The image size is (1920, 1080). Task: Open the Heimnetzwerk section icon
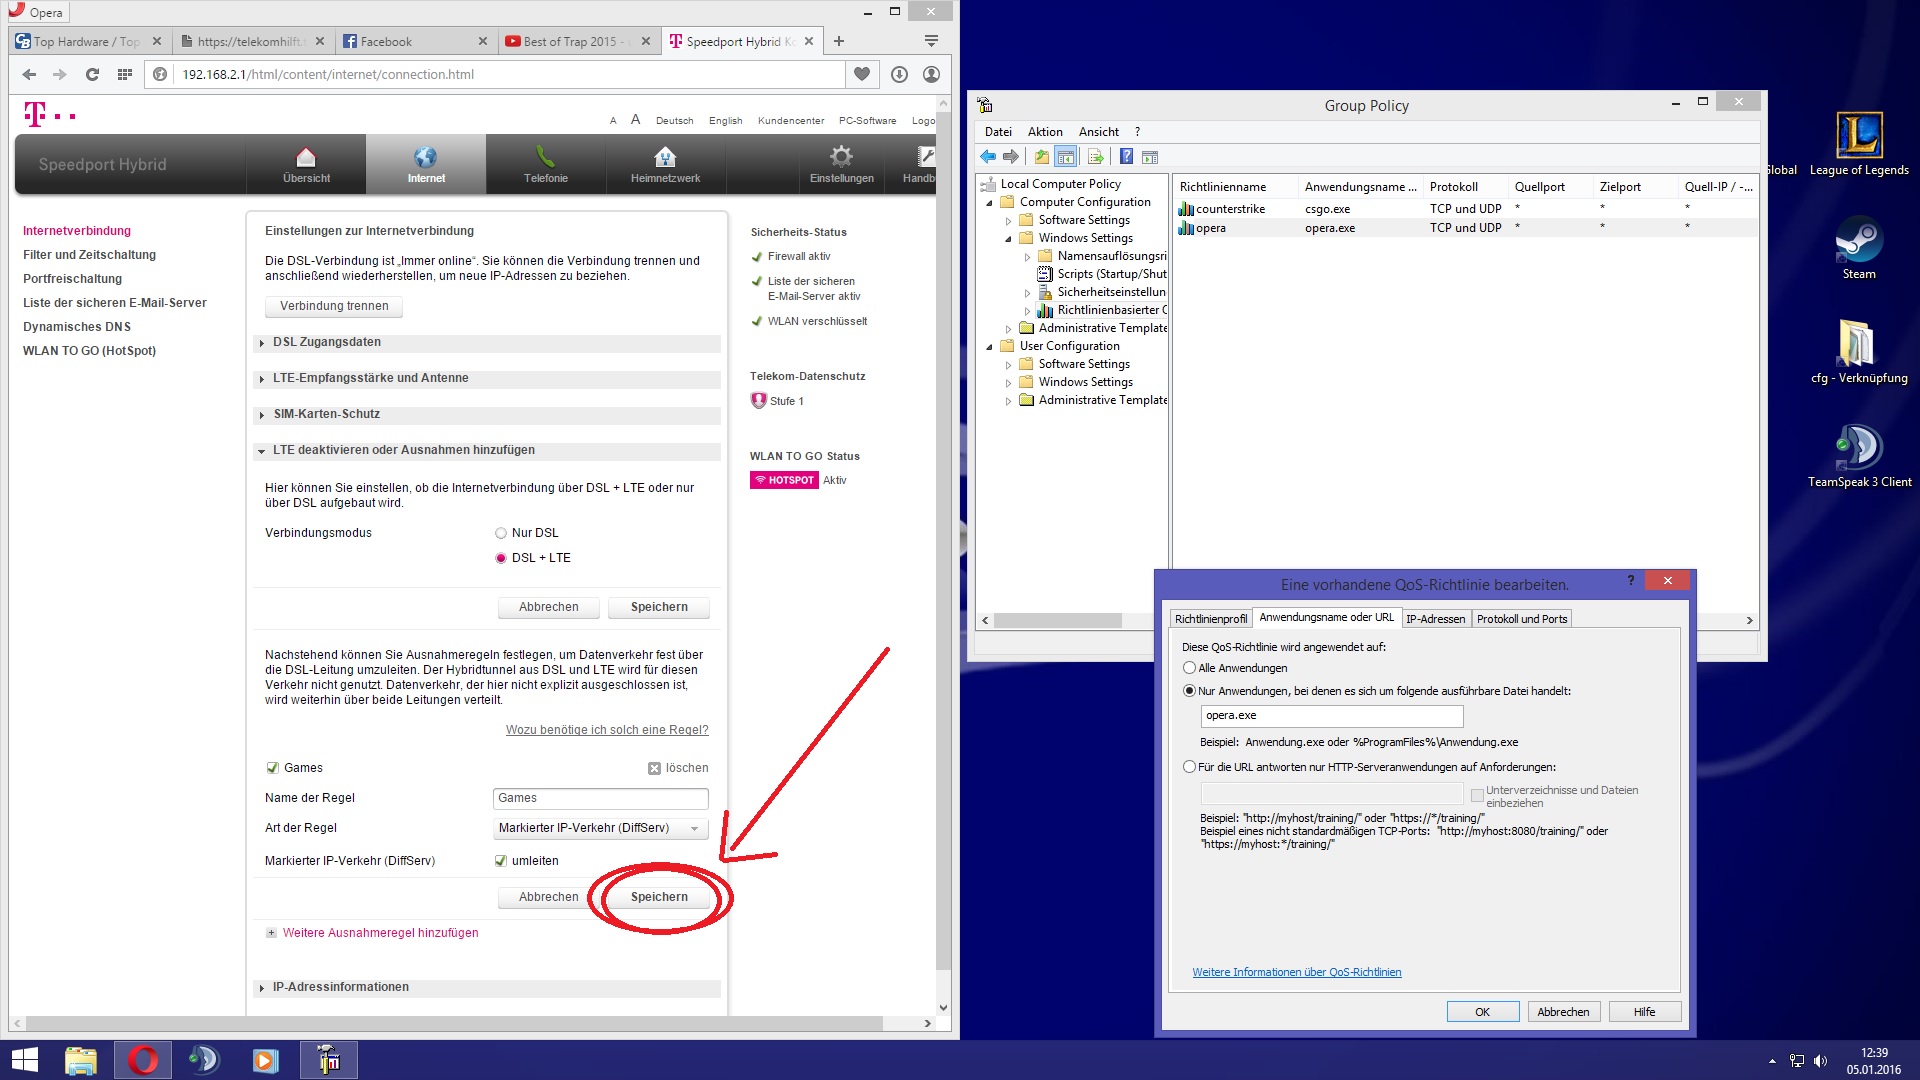tap(665, 157)
